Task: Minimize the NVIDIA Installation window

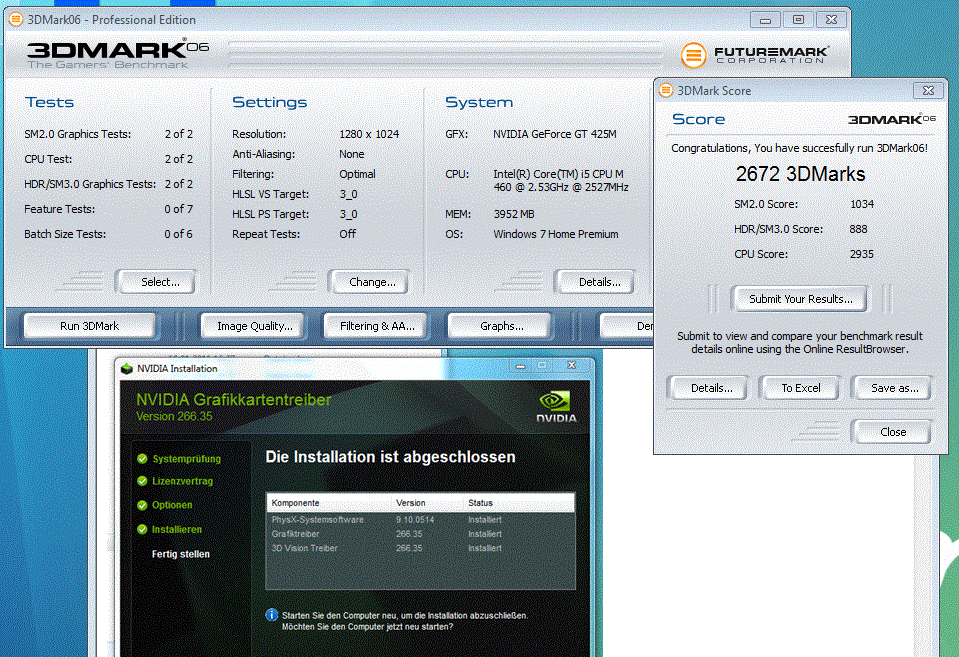Action: click(x=520, y=366)
